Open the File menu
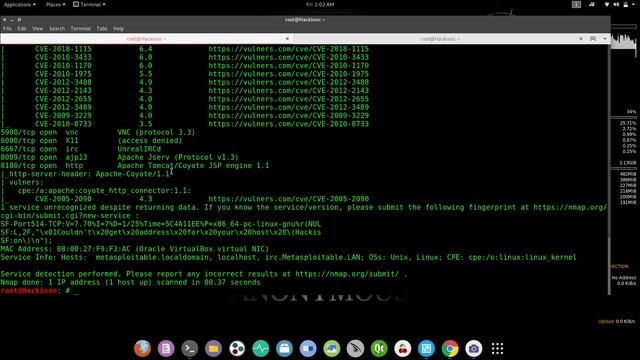The height and width of the screenshot is (360, 640). [7, 29]
